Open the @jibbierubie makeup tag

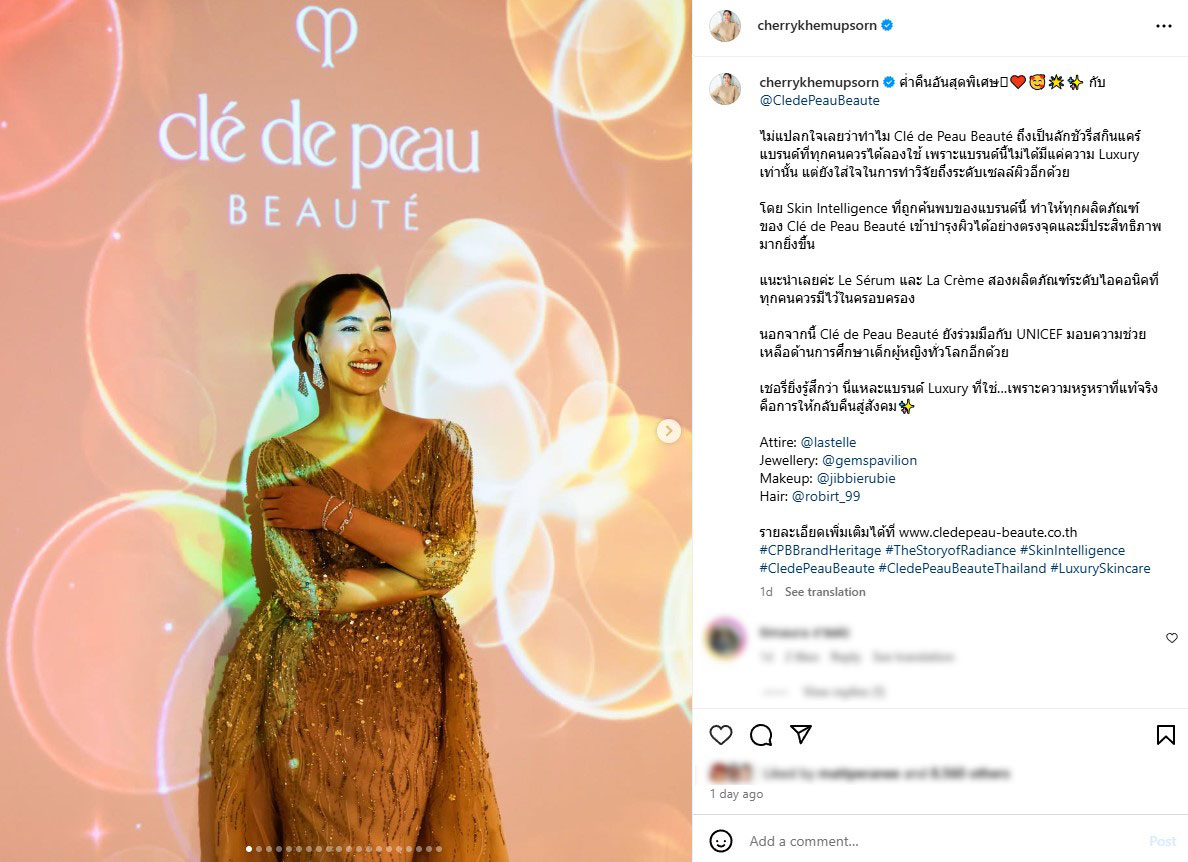coord(856,479)
